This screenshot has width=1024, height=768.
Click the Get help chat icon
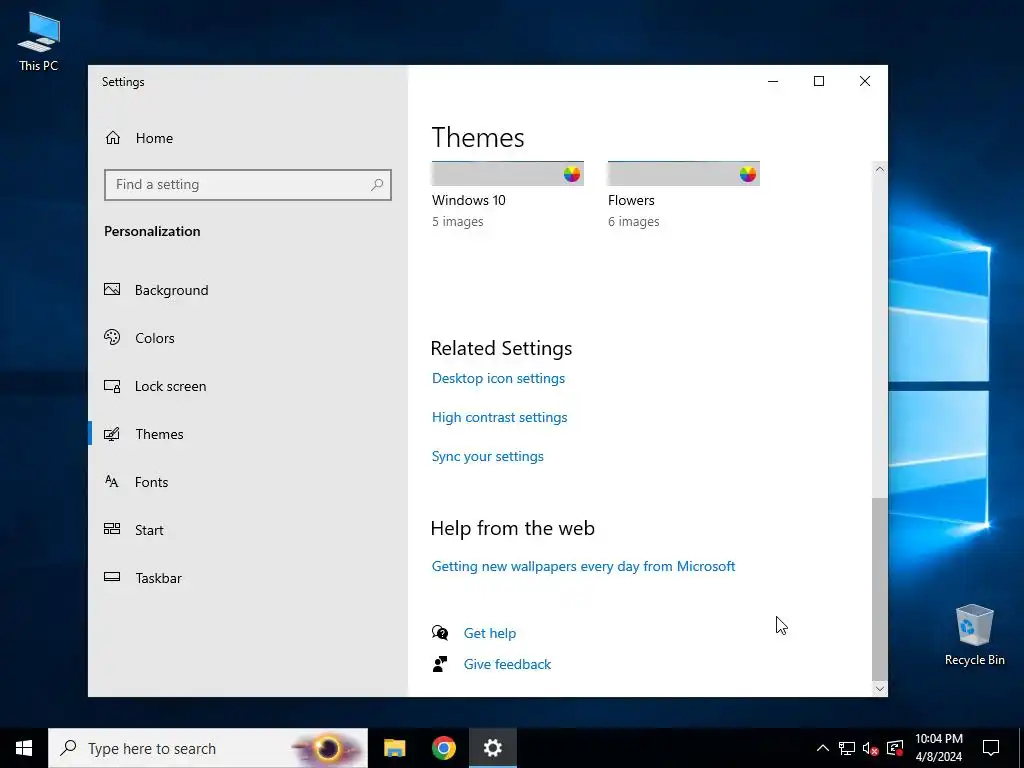click(x=440, y=632)
